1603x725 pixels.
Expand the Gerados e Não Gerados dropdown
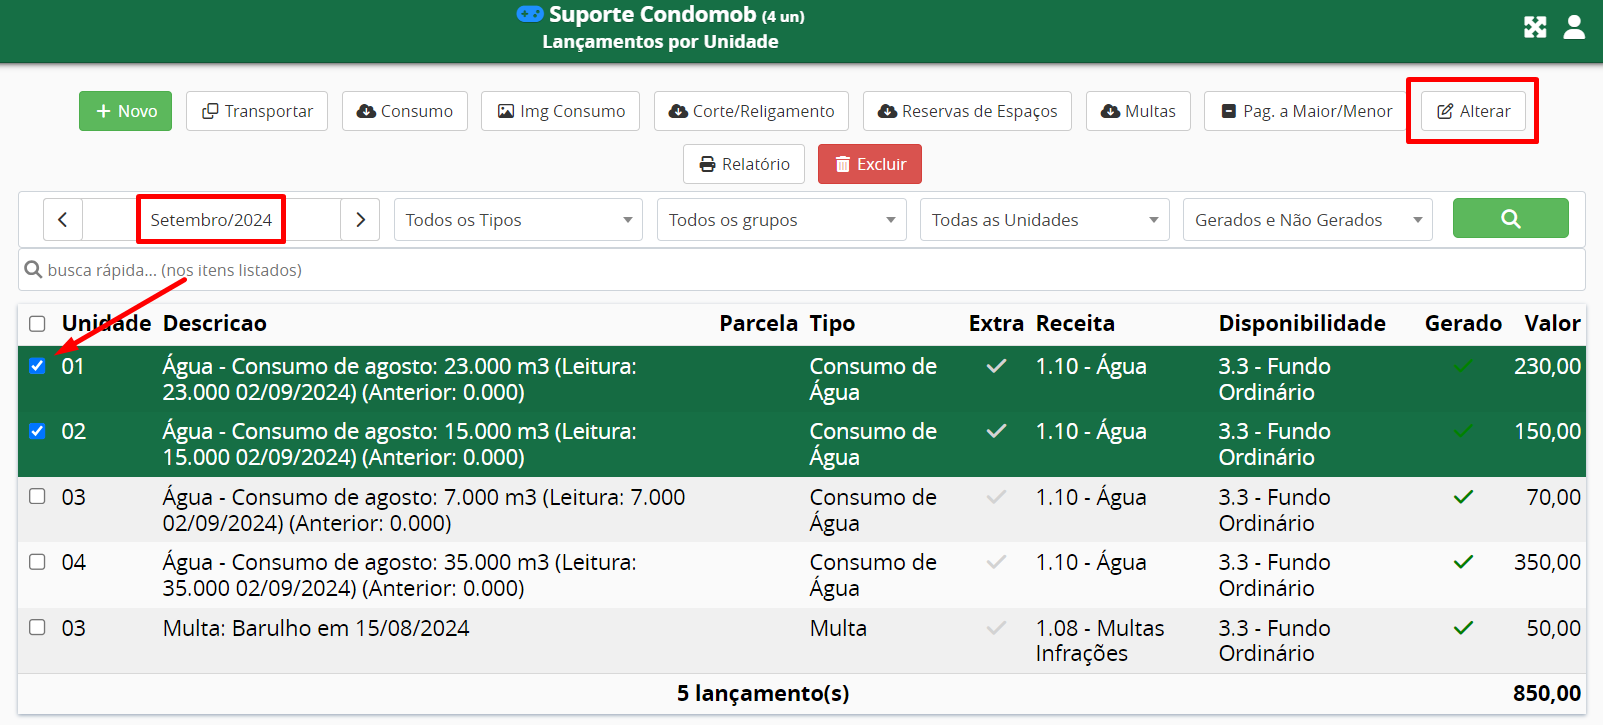(1307, 220)
